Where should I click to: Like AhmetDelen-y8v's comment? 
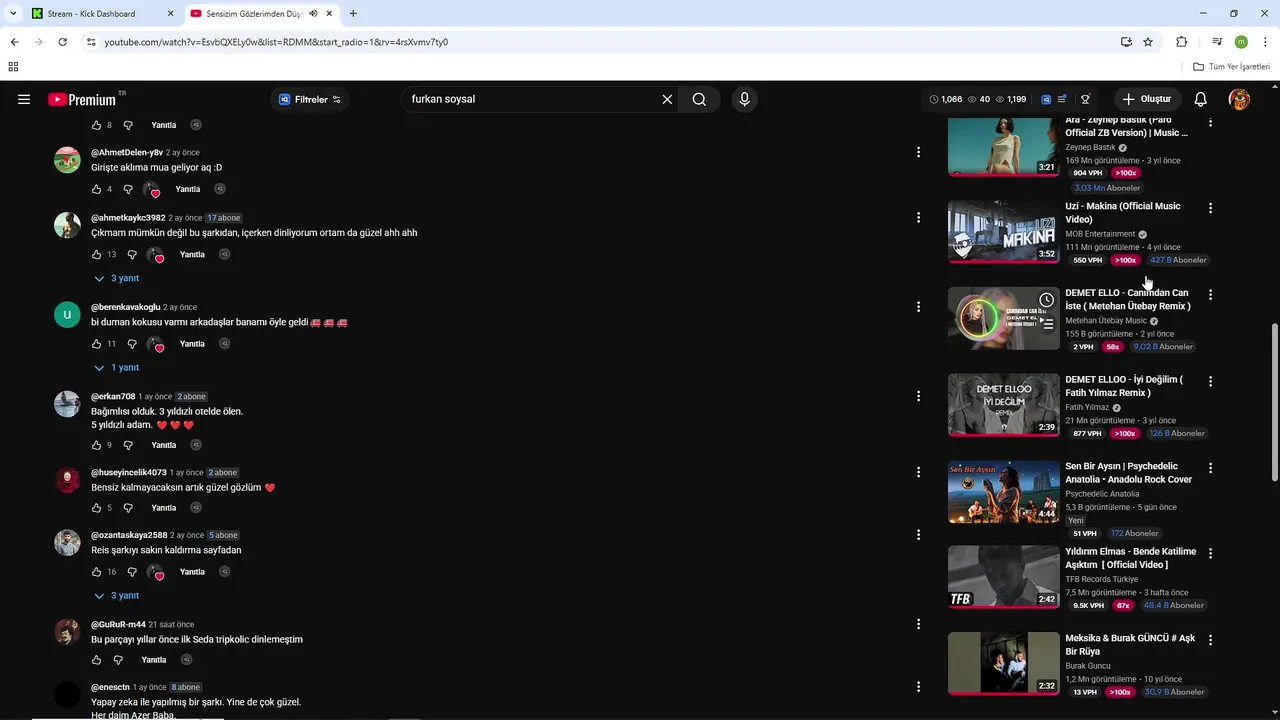coord(96,189)
